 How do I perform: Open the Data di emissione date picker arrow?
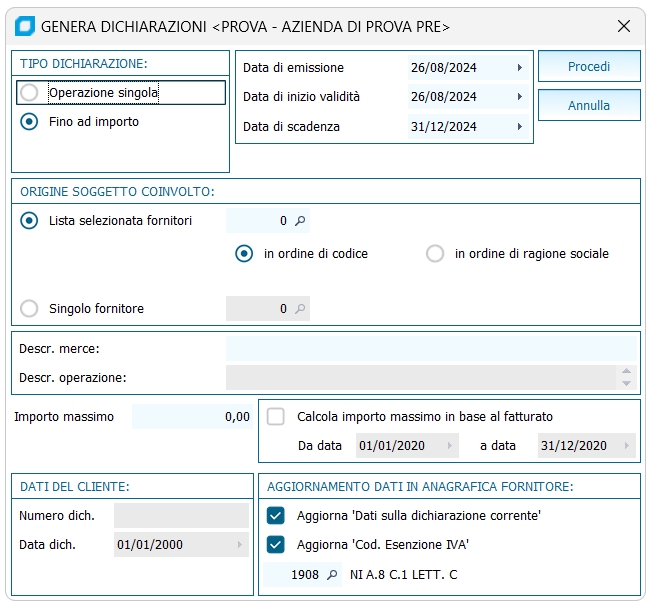coord(520,68)
